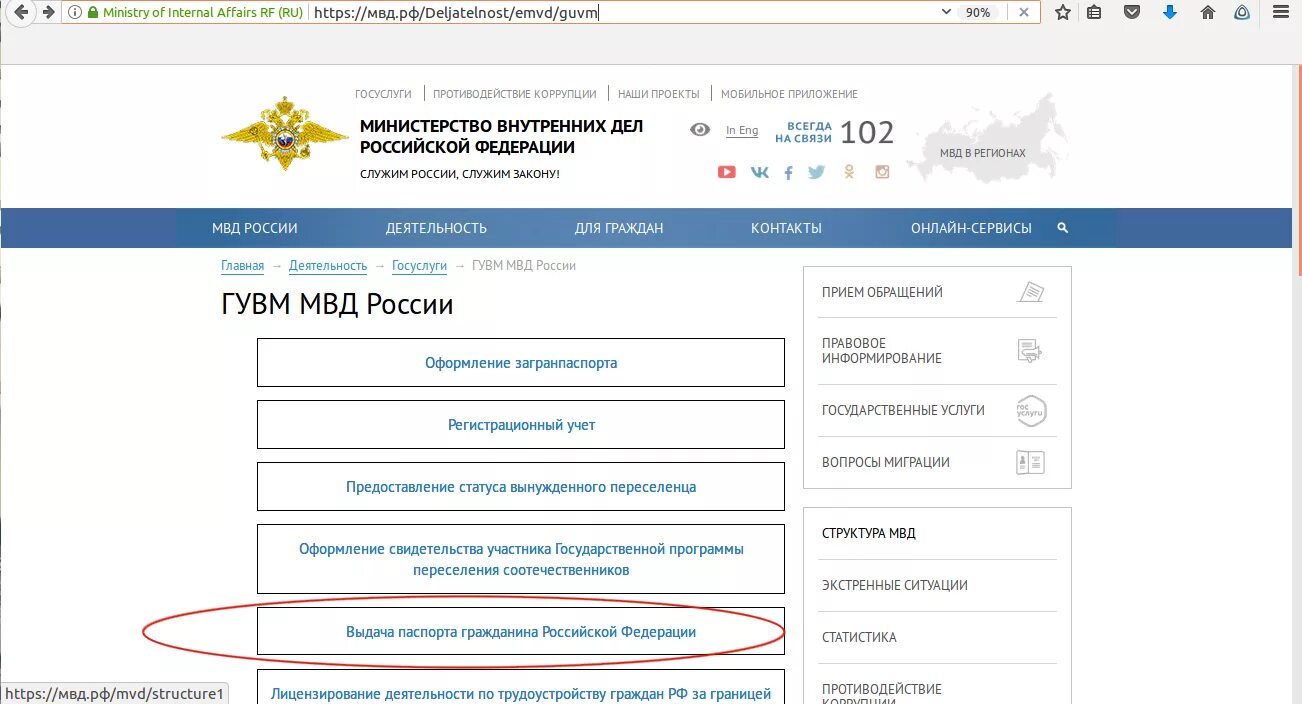Bookmark this page with the star icon
This screenshot has height=704, width=1302.
[x=1063, y=13]
